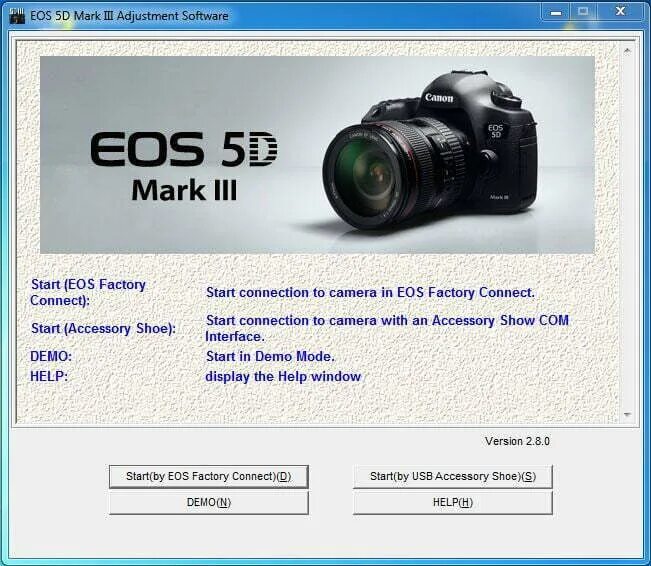Click 'Start in Demo Mode.' description text
This screenshot has height=566, width=651.
(270, 356)
